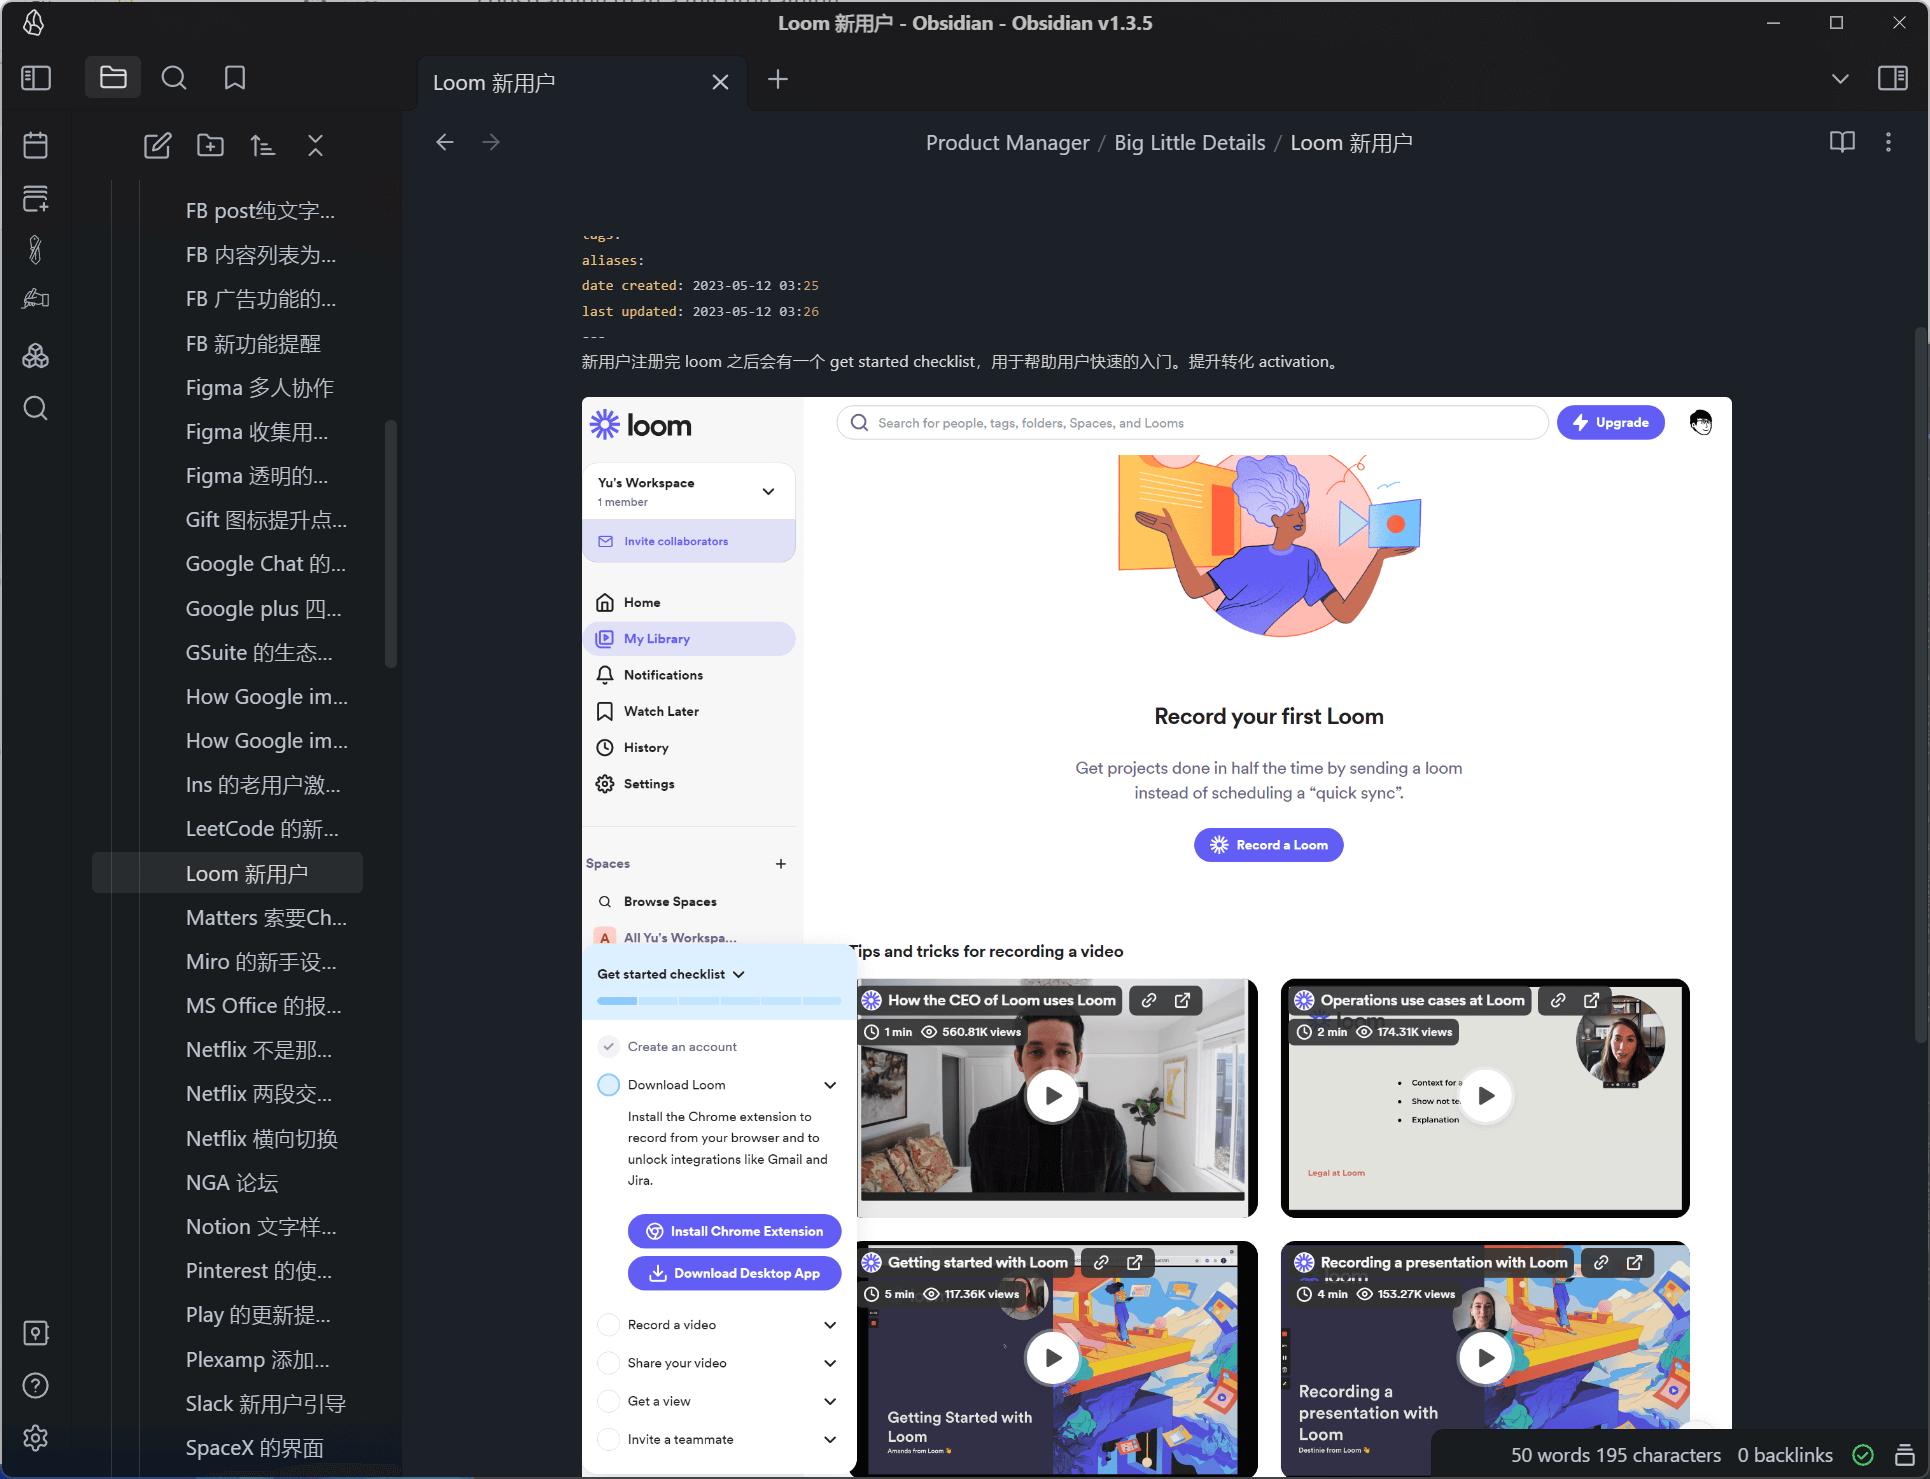Viewport: 1930px width, 1479px height.
Task: Toggle the left sidebar
Action: (36, 78)
